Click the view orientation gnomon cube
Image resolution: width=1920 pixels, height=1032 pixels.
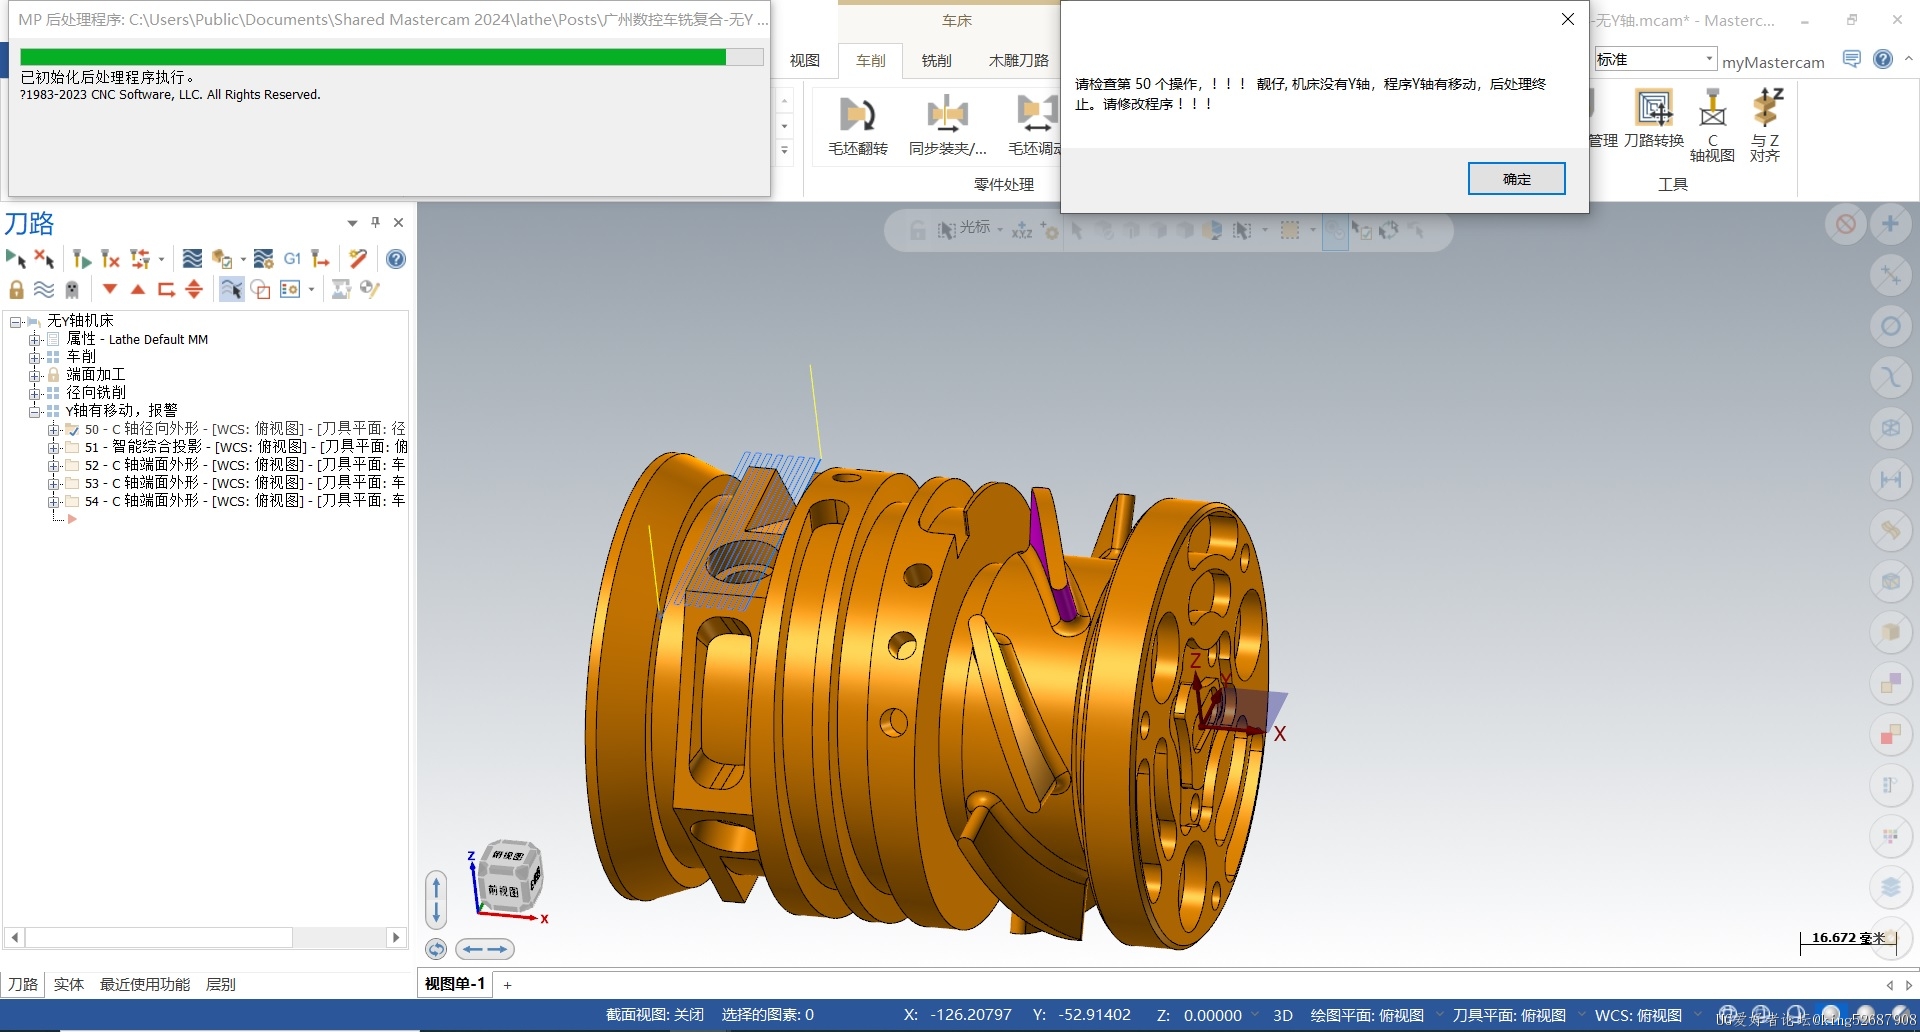[511, 878]
